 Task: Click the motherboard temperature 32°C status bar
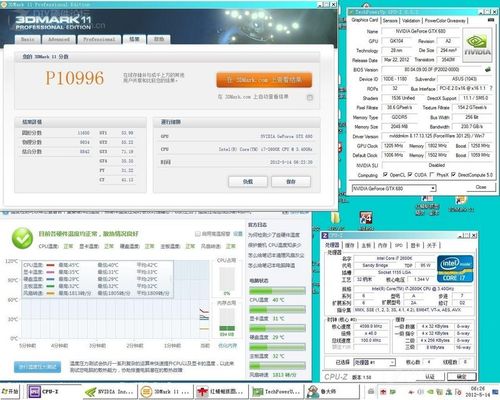click(277, 347)
